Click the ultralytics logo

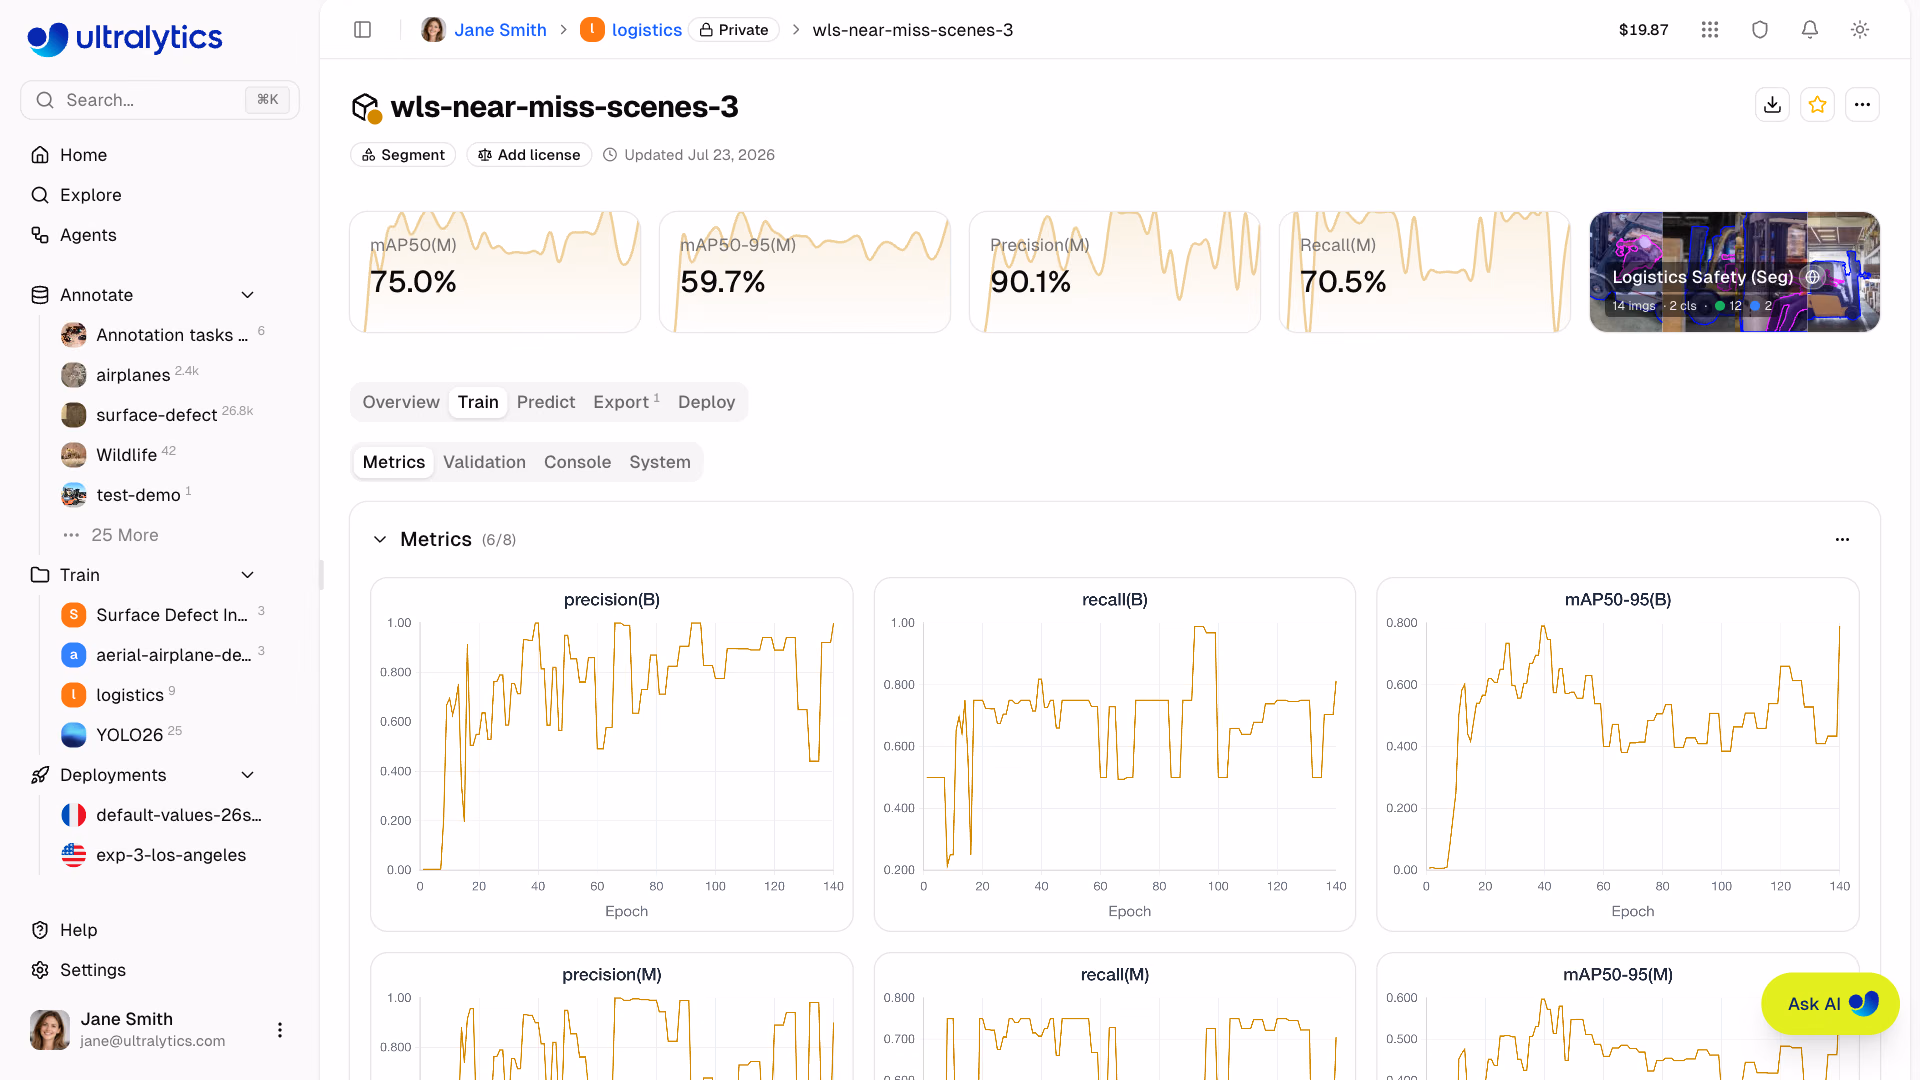click(125, 38)
